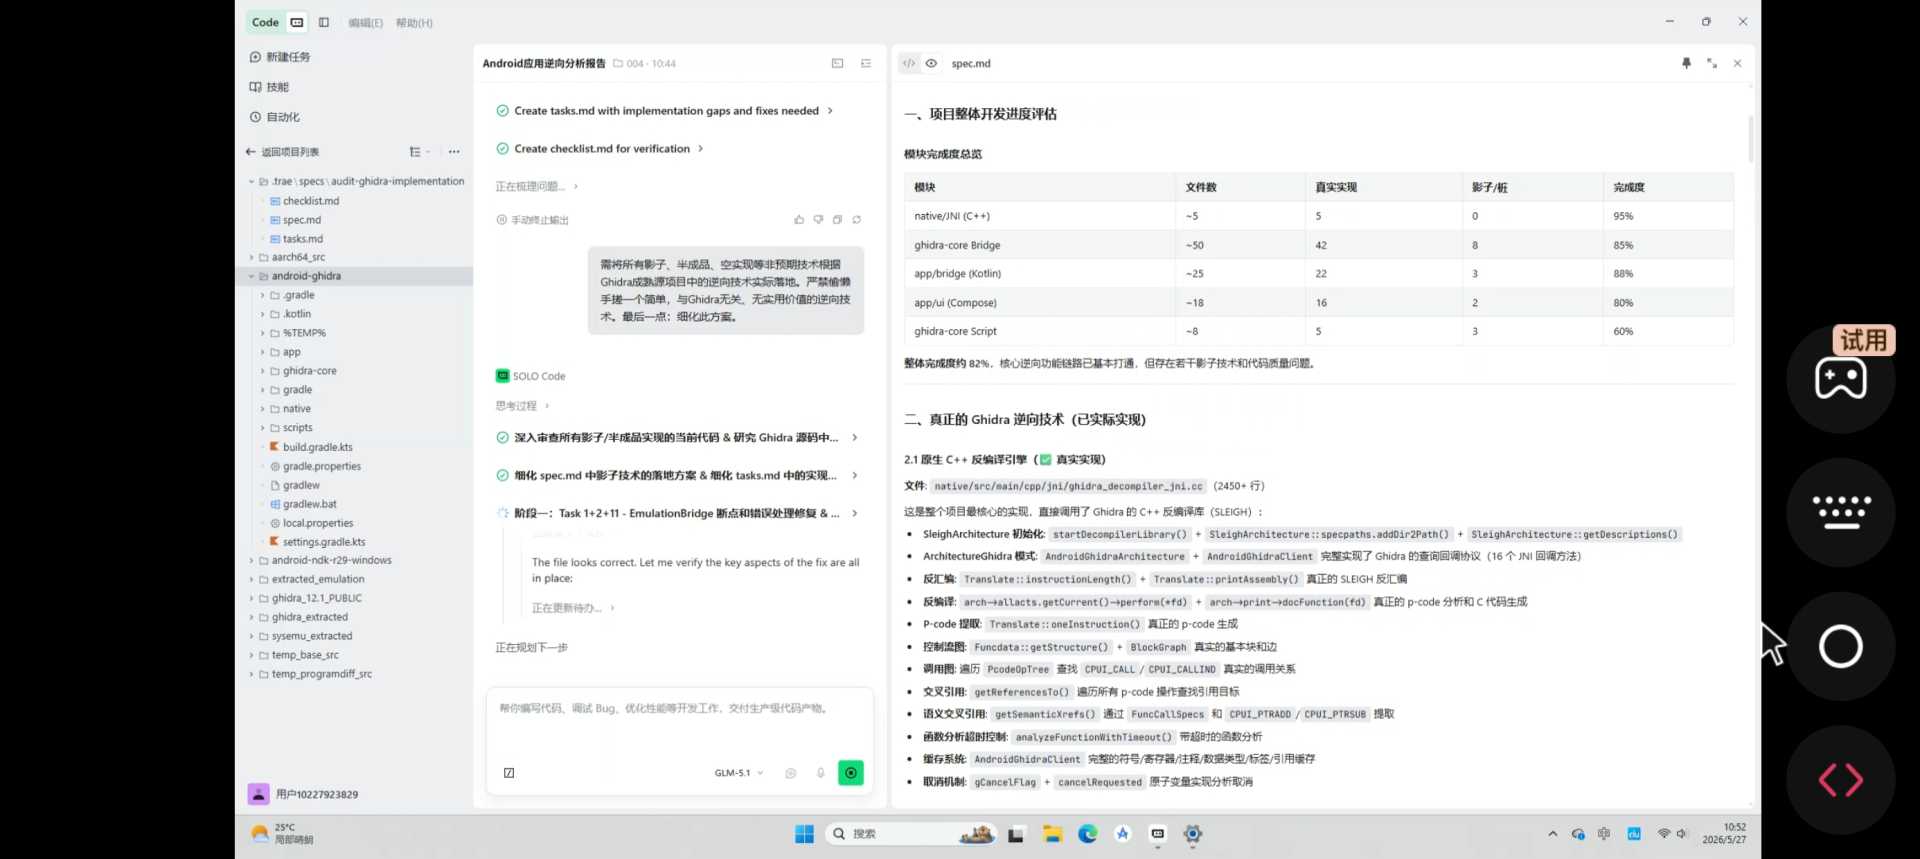The width and height of the screenshot is (1920, 859).
Task: Expand the .gradle folder
Action: (263, 295)
